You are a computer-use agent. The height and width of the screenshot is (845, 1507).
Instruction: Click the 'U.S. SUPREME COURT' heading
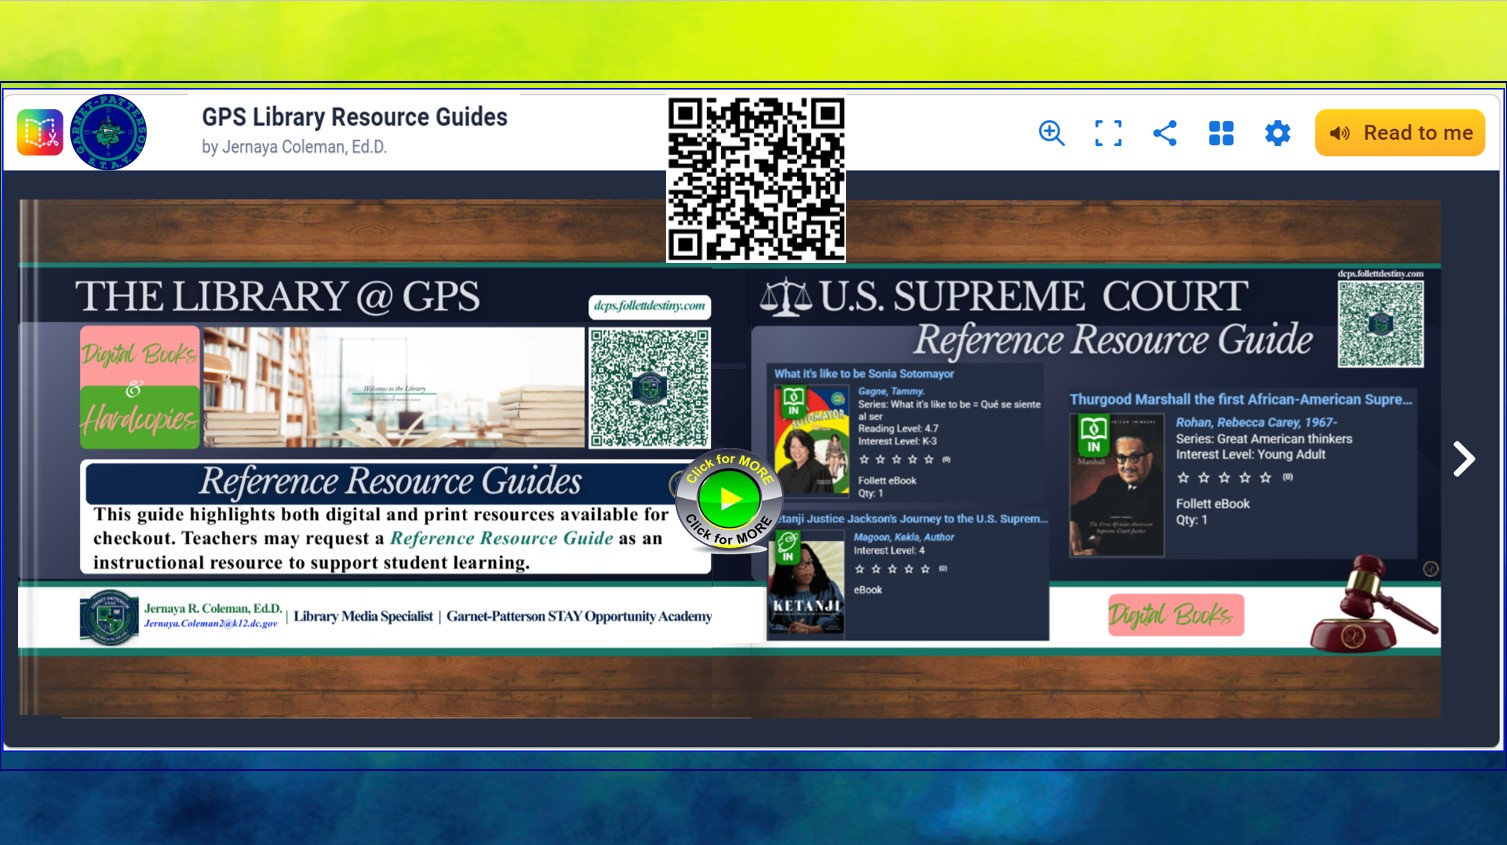[x=1034, y=297]
